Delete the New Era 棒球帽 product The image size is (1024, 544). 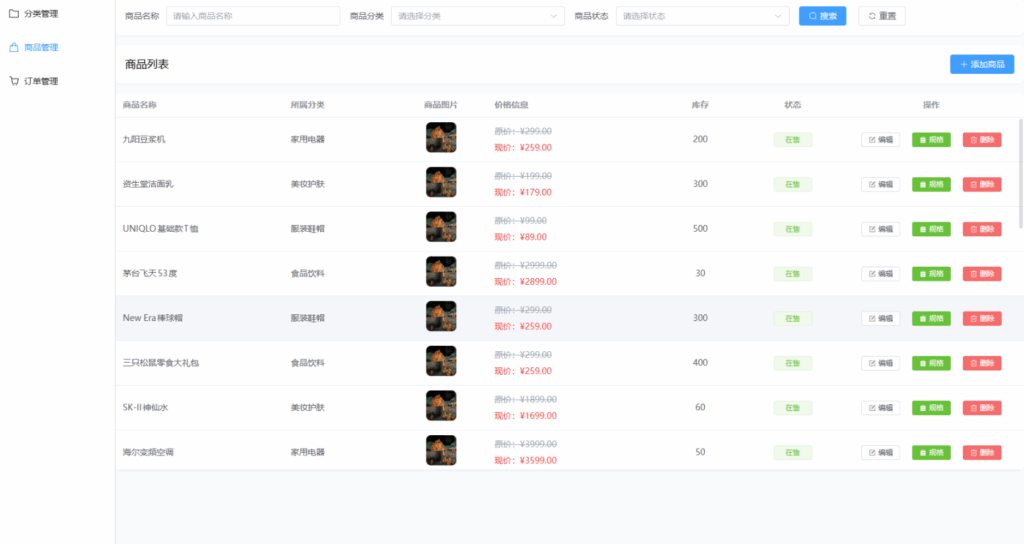(x=982, y=319)
